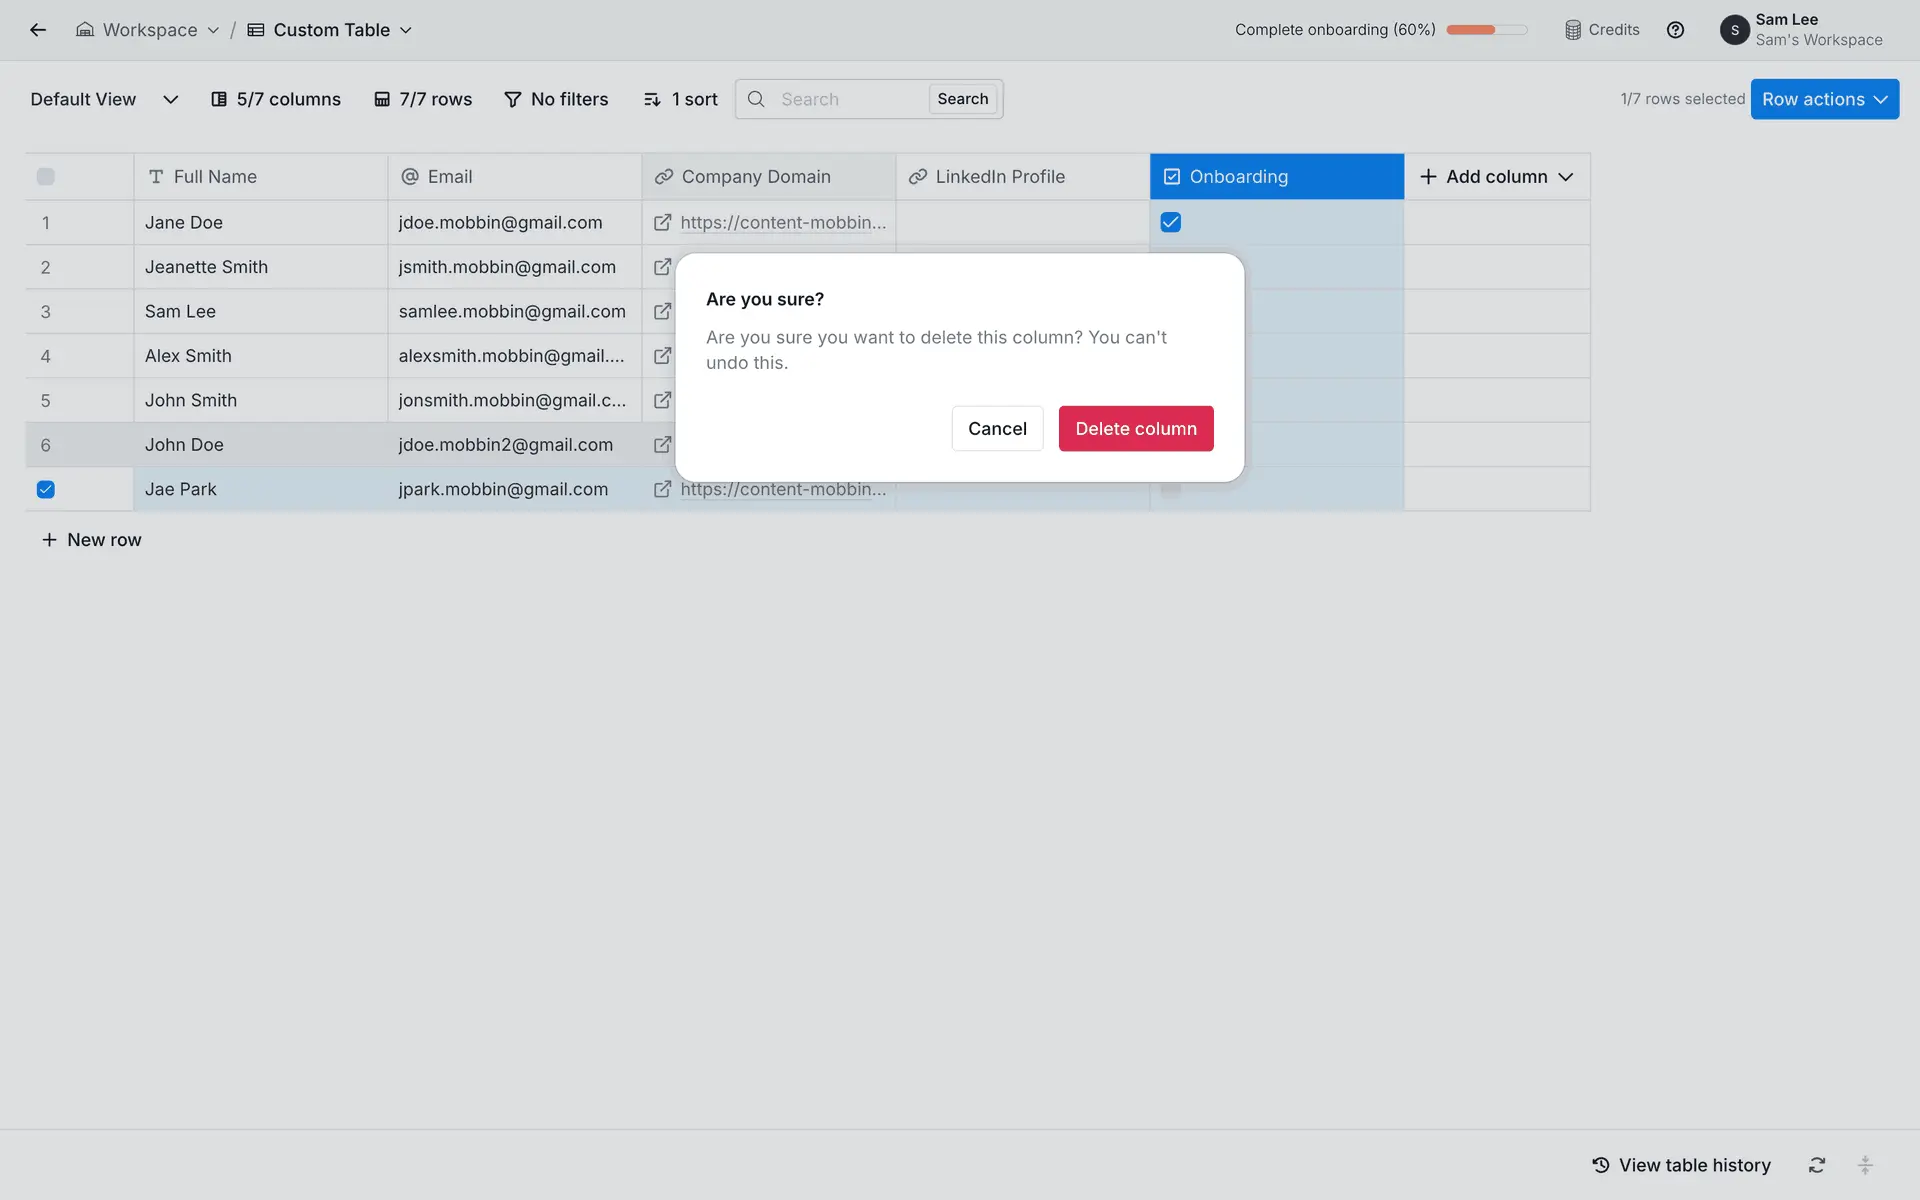Open external link icon in Jae Park row
Screen dimensions: 1920x1200
(x=662, y=489)
